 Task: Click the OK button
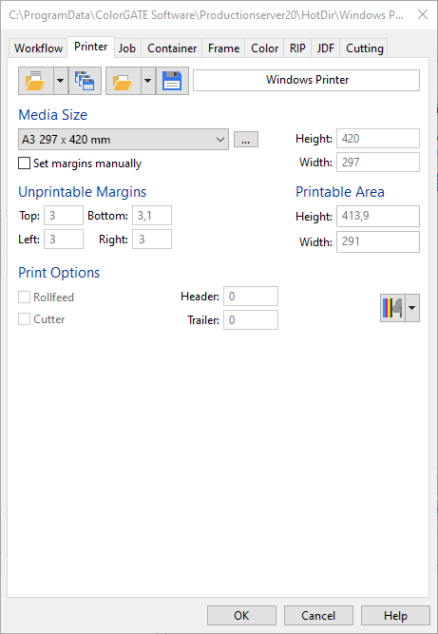[x=242, y=615]
